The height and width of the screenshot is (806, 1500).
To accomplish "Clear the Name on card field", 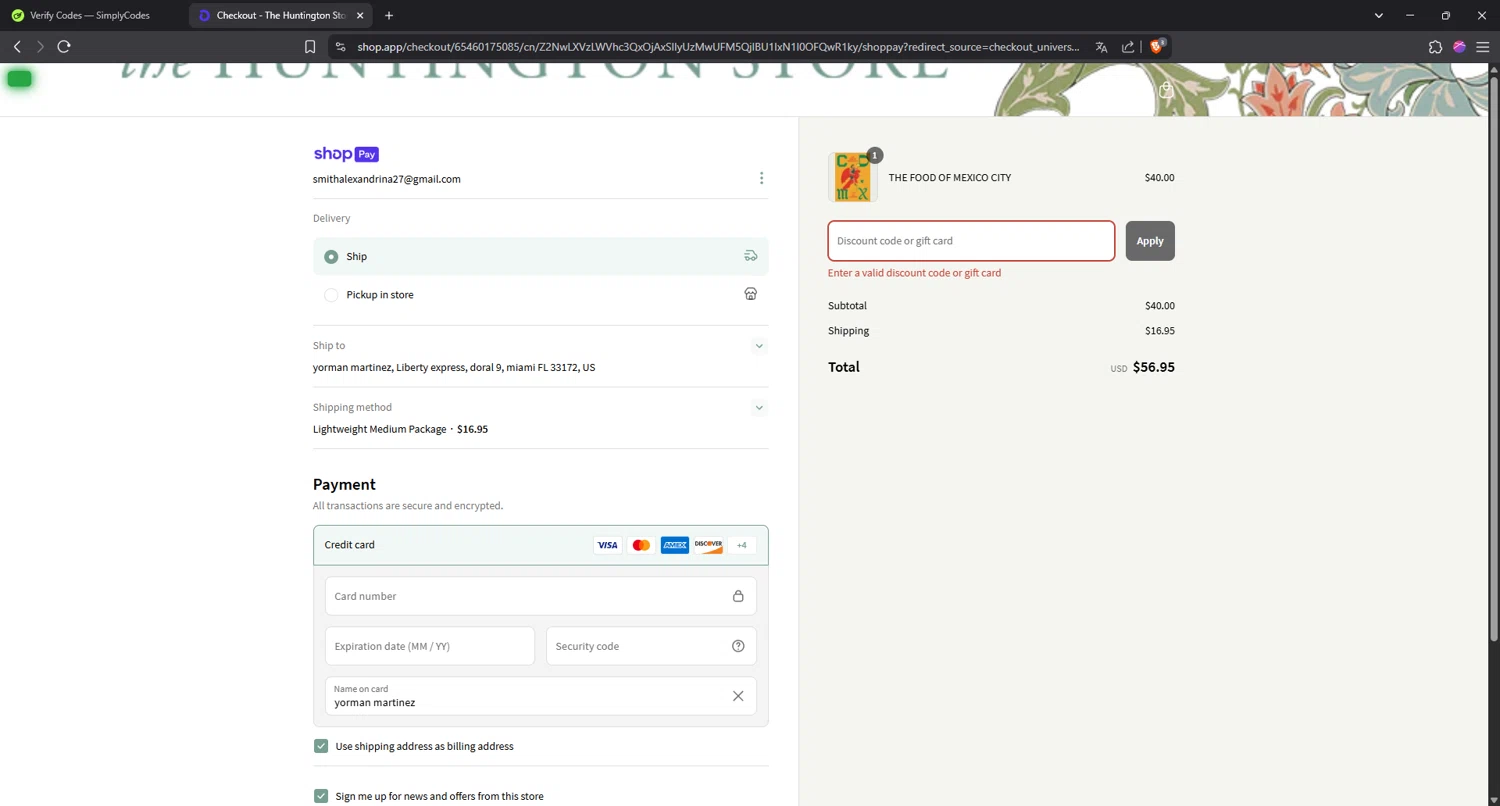I will [x=738, y=696].
